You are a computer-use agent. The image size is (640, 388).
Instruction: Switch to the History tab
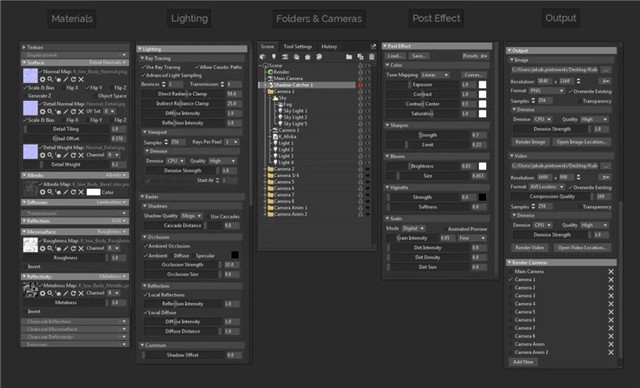(x=329, y=47)
